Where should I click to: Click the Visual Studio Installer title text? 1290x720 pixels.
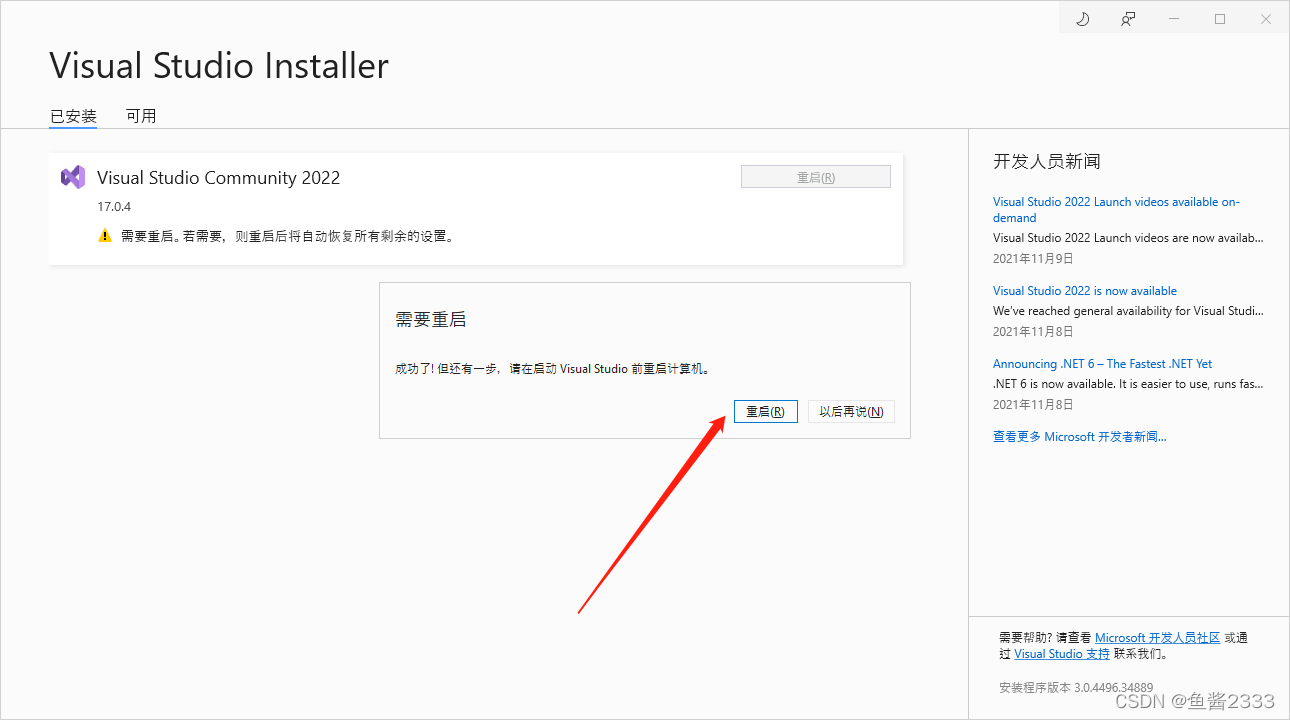click(x=219, y=66)
